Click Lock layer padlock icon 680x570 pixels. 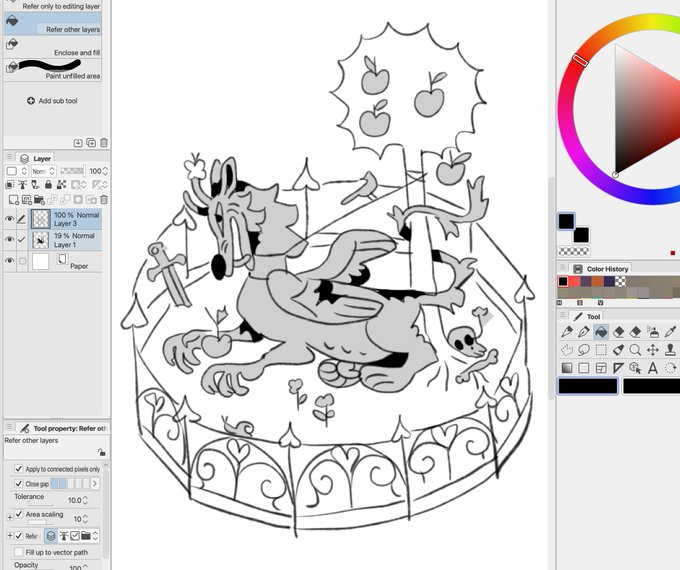[x=48, y=185]
